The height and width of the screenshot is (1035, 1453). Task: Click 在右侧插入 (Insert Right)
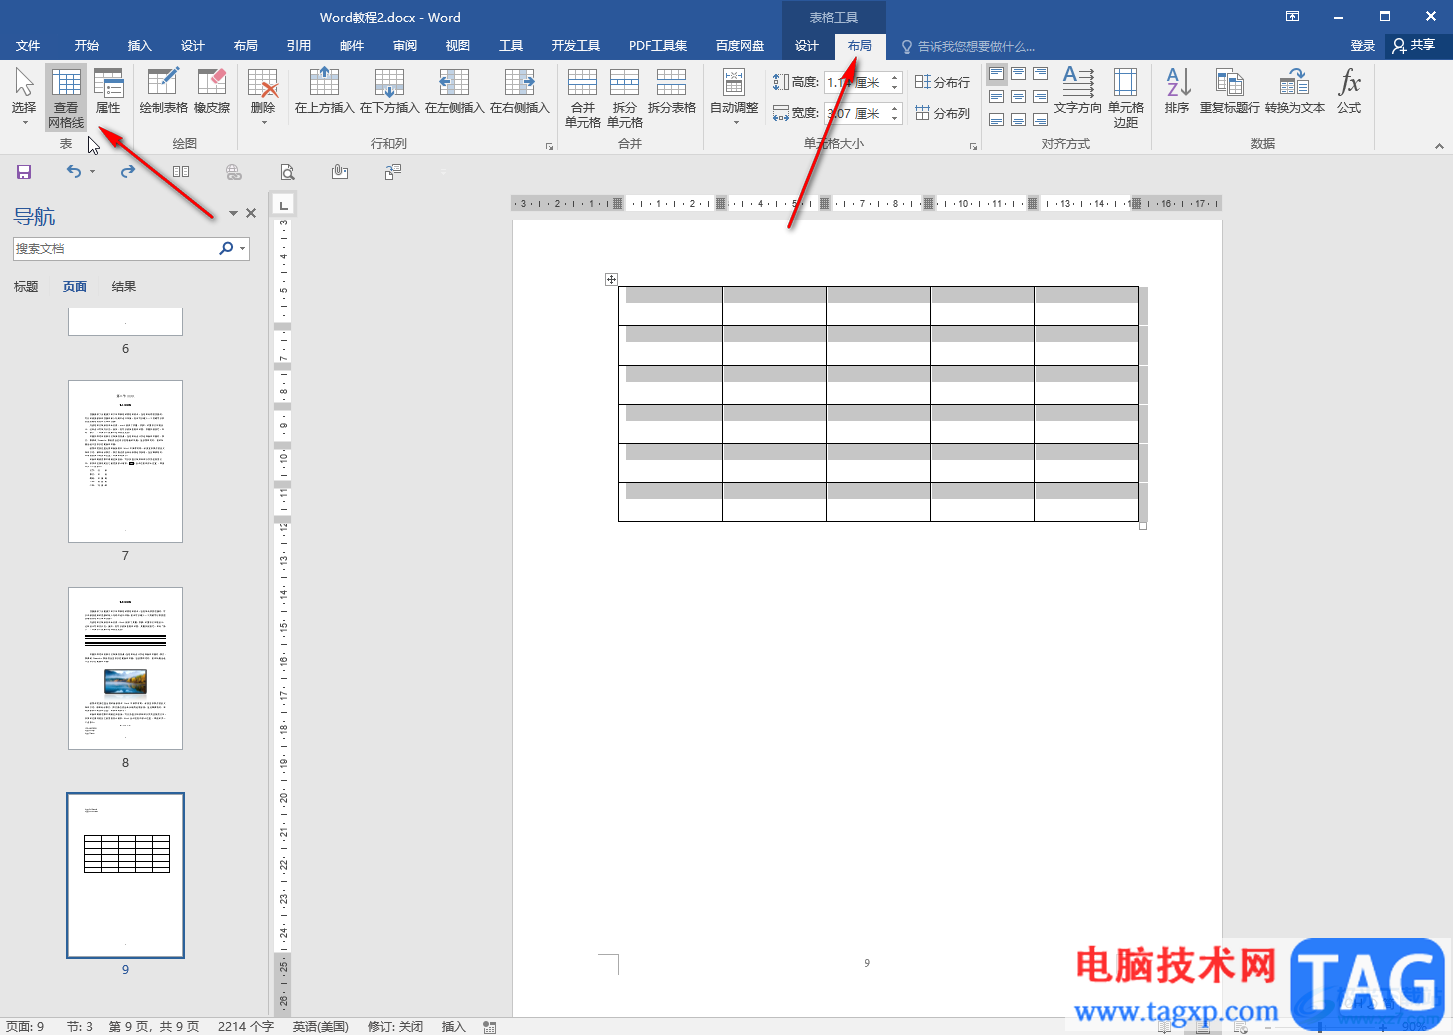click(520, 92)
